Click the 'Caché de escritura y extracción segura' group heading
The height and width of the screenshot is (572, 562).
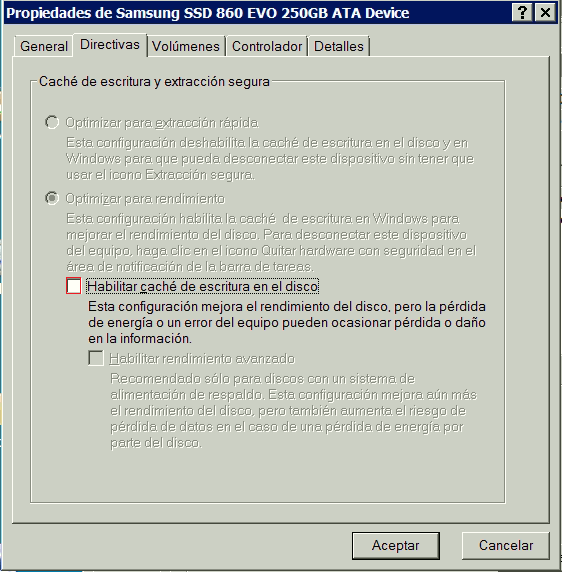154,81
